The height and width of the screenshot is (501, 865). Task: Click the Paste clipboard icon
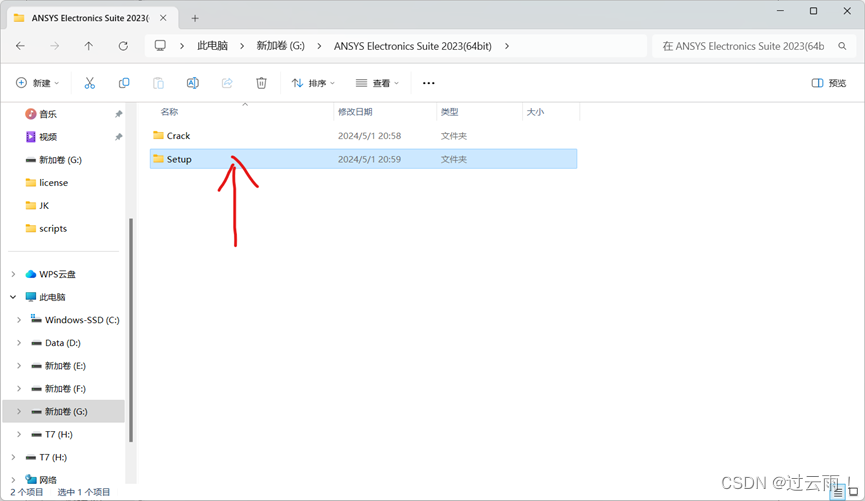coord(158,83)
